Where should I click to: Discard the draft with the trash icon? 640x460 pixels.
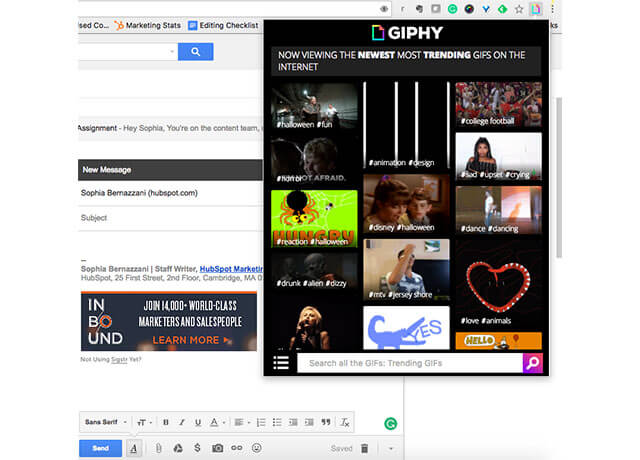(365, 448)
